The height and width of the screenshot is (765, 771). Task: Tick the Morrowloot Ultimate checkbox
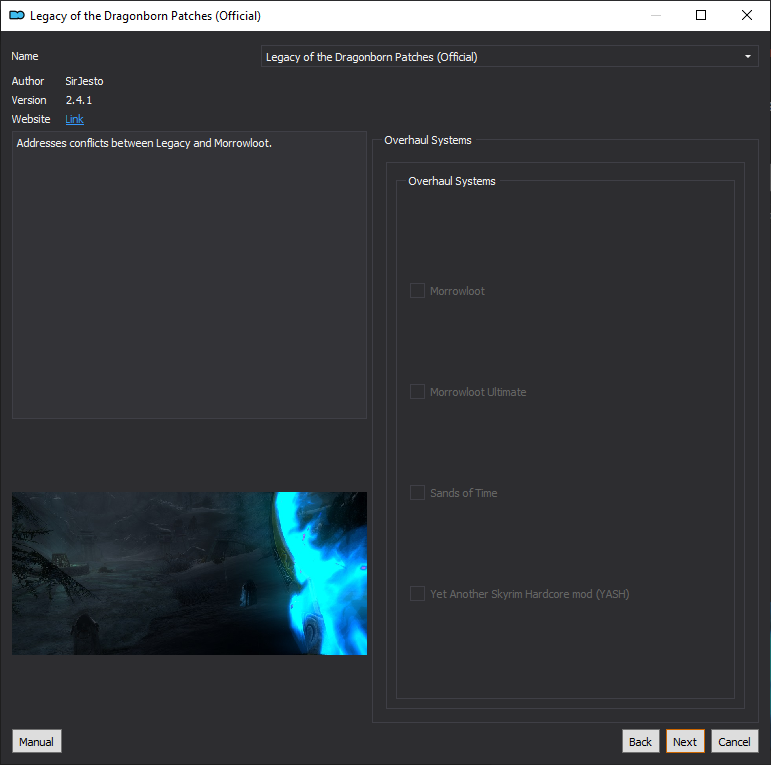(x=417, y=392)
